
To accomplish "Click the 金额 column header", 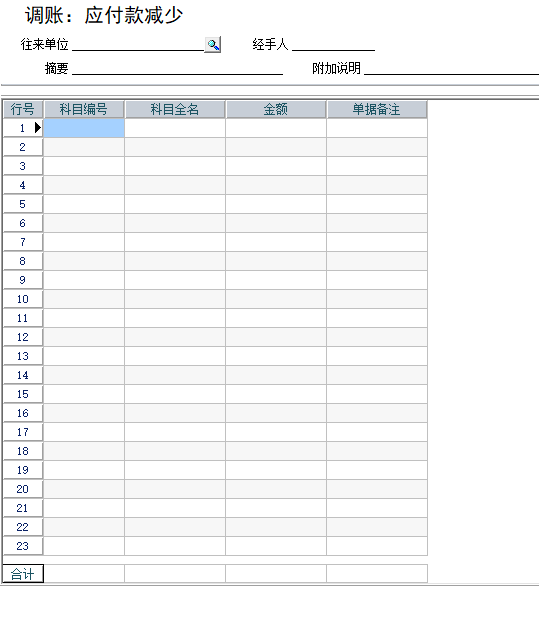I will tap(276, 109).
